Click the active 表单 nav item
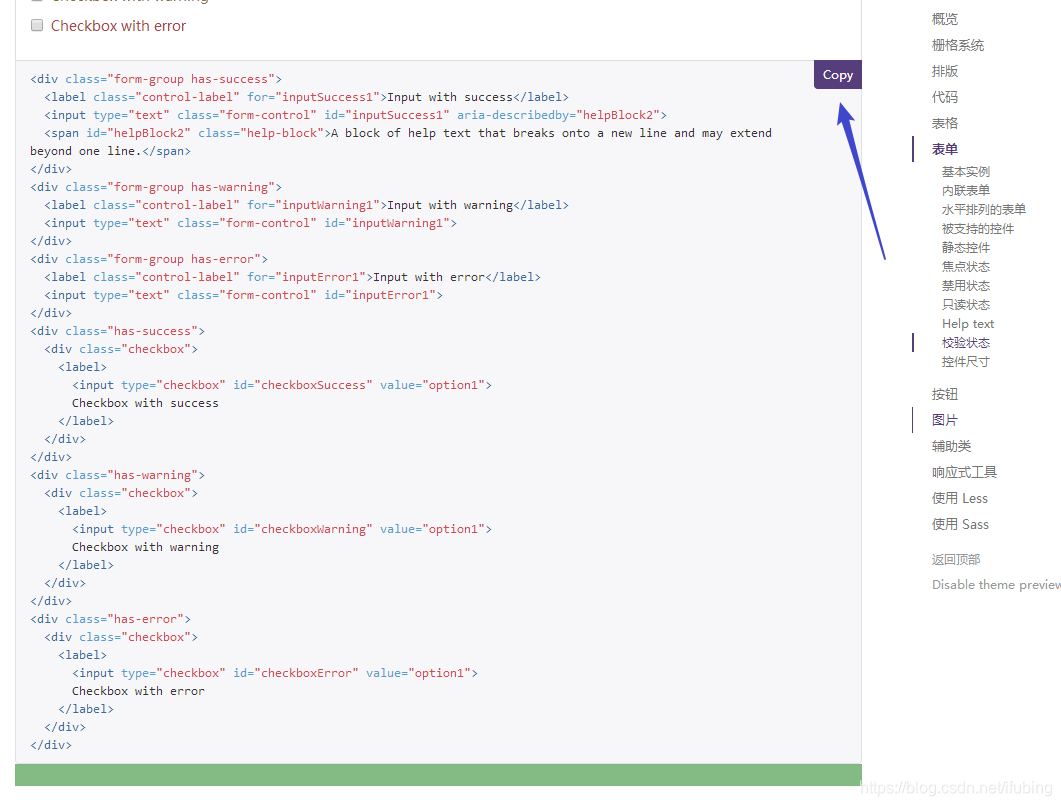This screenshot has width=1061, height=806. [x=945, y=149]
